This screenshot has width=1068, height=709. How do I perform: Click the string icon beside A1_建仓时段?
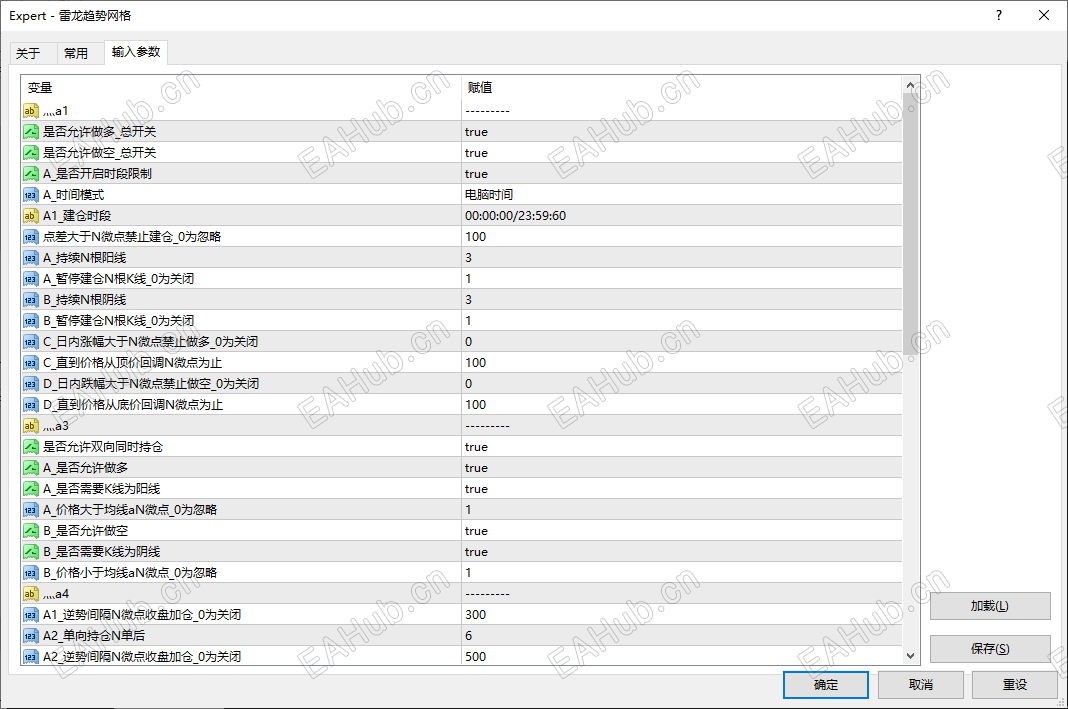[31, 216]
